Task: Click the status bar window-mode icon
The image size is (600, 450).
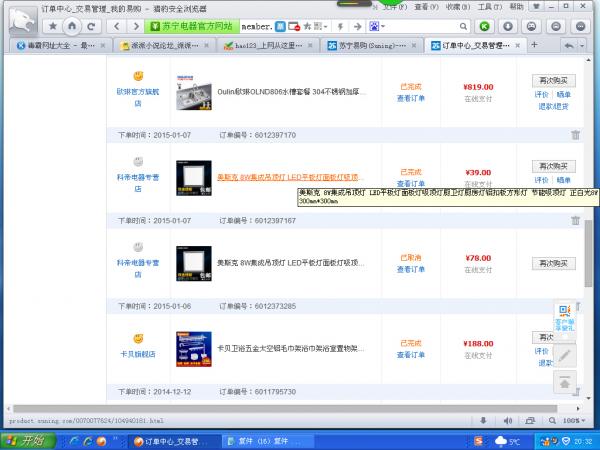Action: [530, 421]
